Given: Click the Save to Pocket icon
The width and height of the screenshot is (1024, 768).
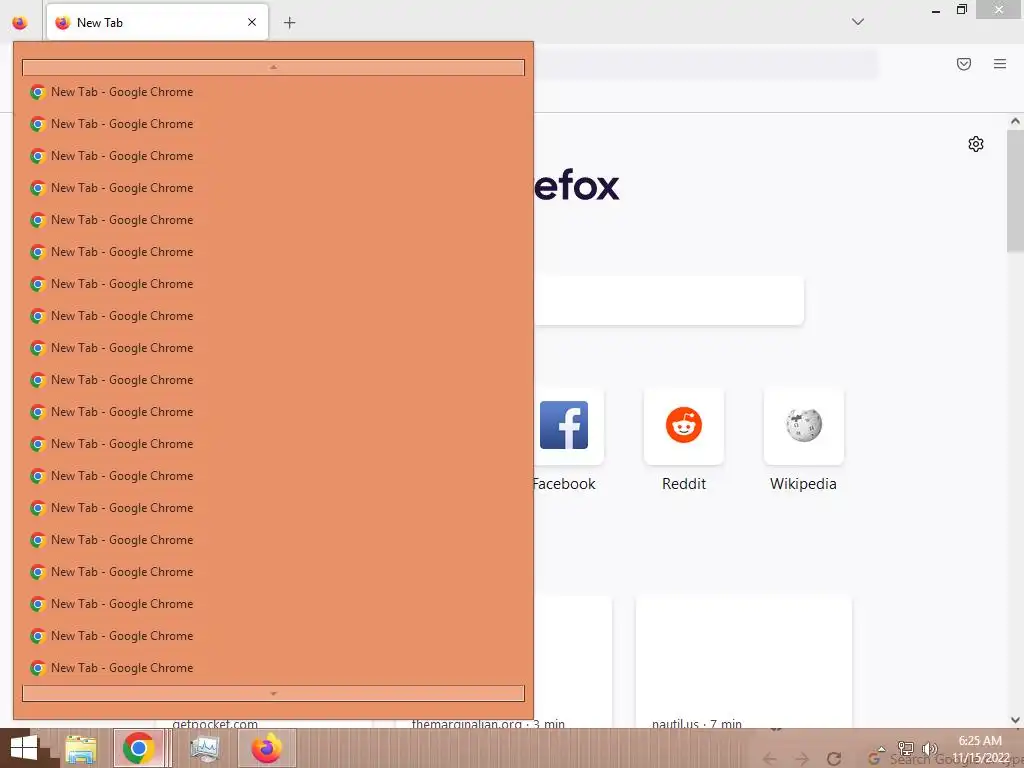Looking at the screenshot, I should coord(964,64).
